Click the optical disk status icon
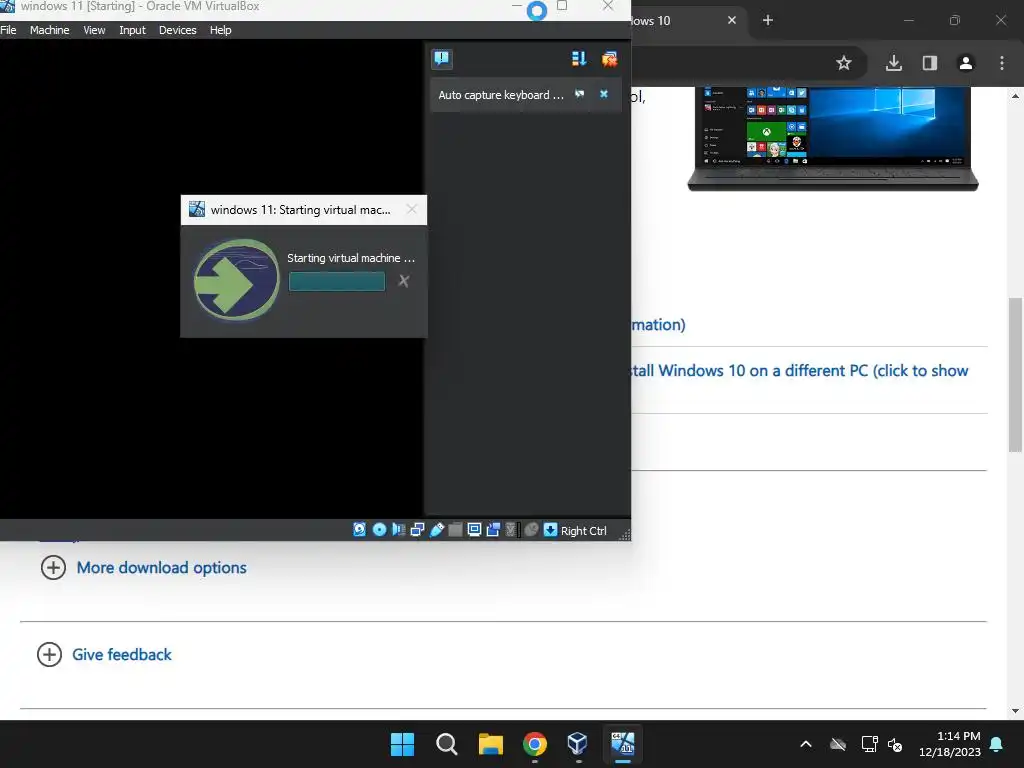 coord(379,530)
